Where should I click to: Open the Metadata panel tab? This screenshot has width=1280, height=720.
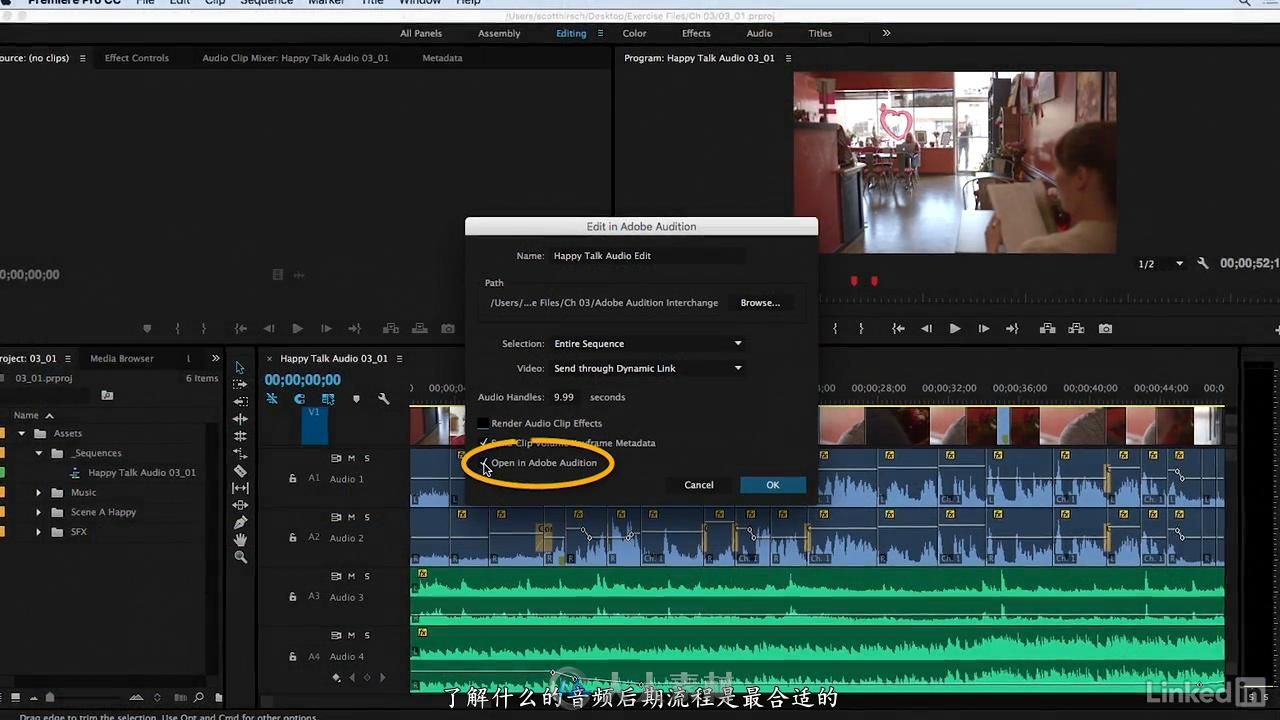point(442,58)
